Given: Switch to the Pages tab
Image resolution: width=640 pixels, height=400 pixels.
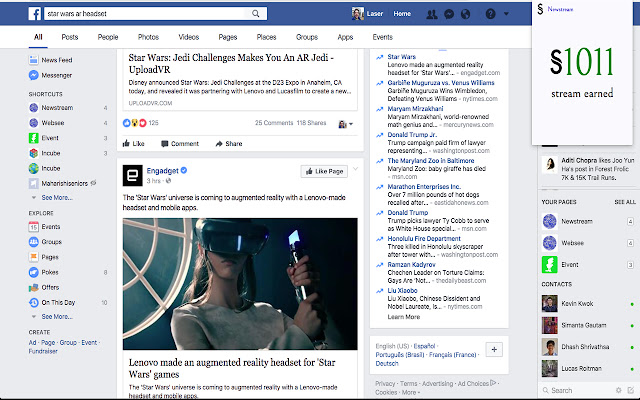Looking at the screenshot, I should [x=228, y=37].
